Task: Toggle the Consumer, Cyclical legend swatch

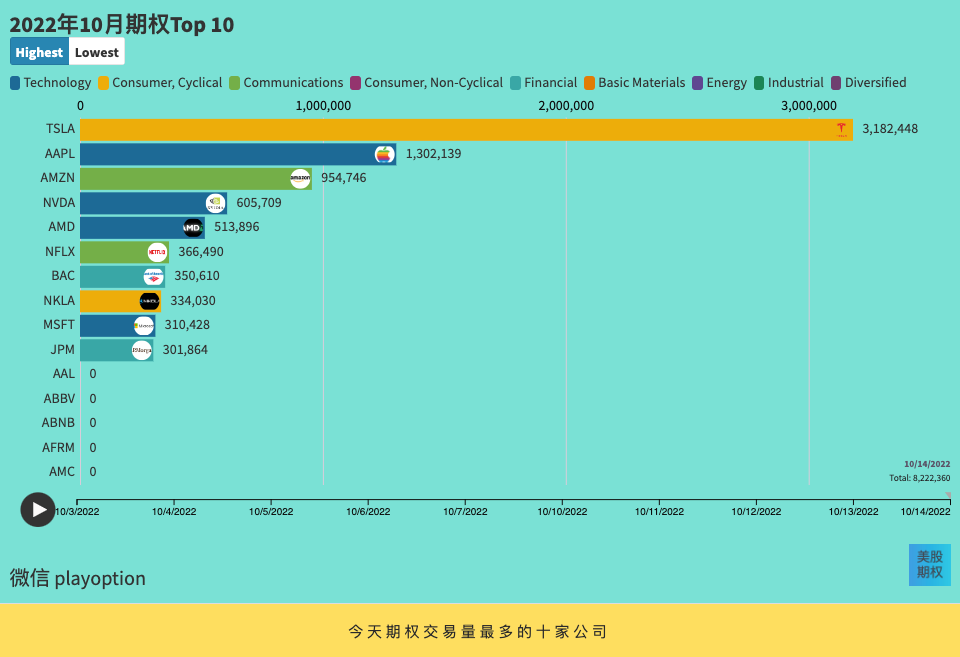Action: 103,83
